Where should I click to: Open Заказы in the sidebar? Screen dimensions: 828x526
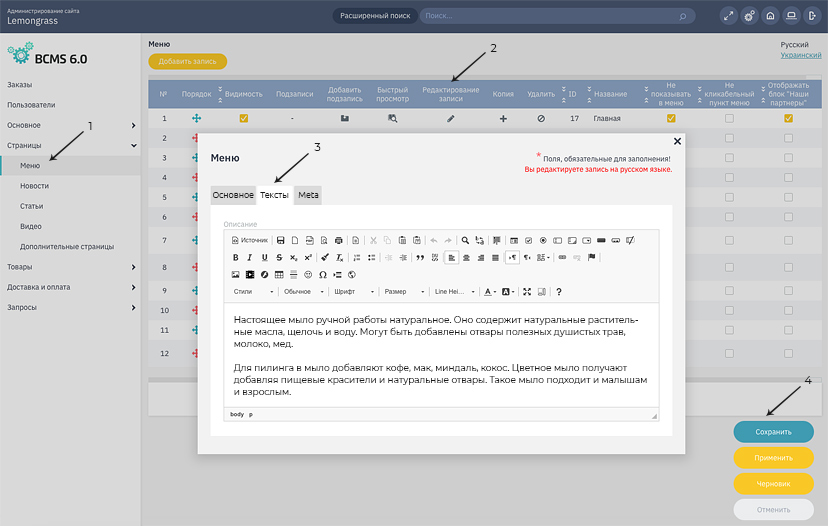20,84
